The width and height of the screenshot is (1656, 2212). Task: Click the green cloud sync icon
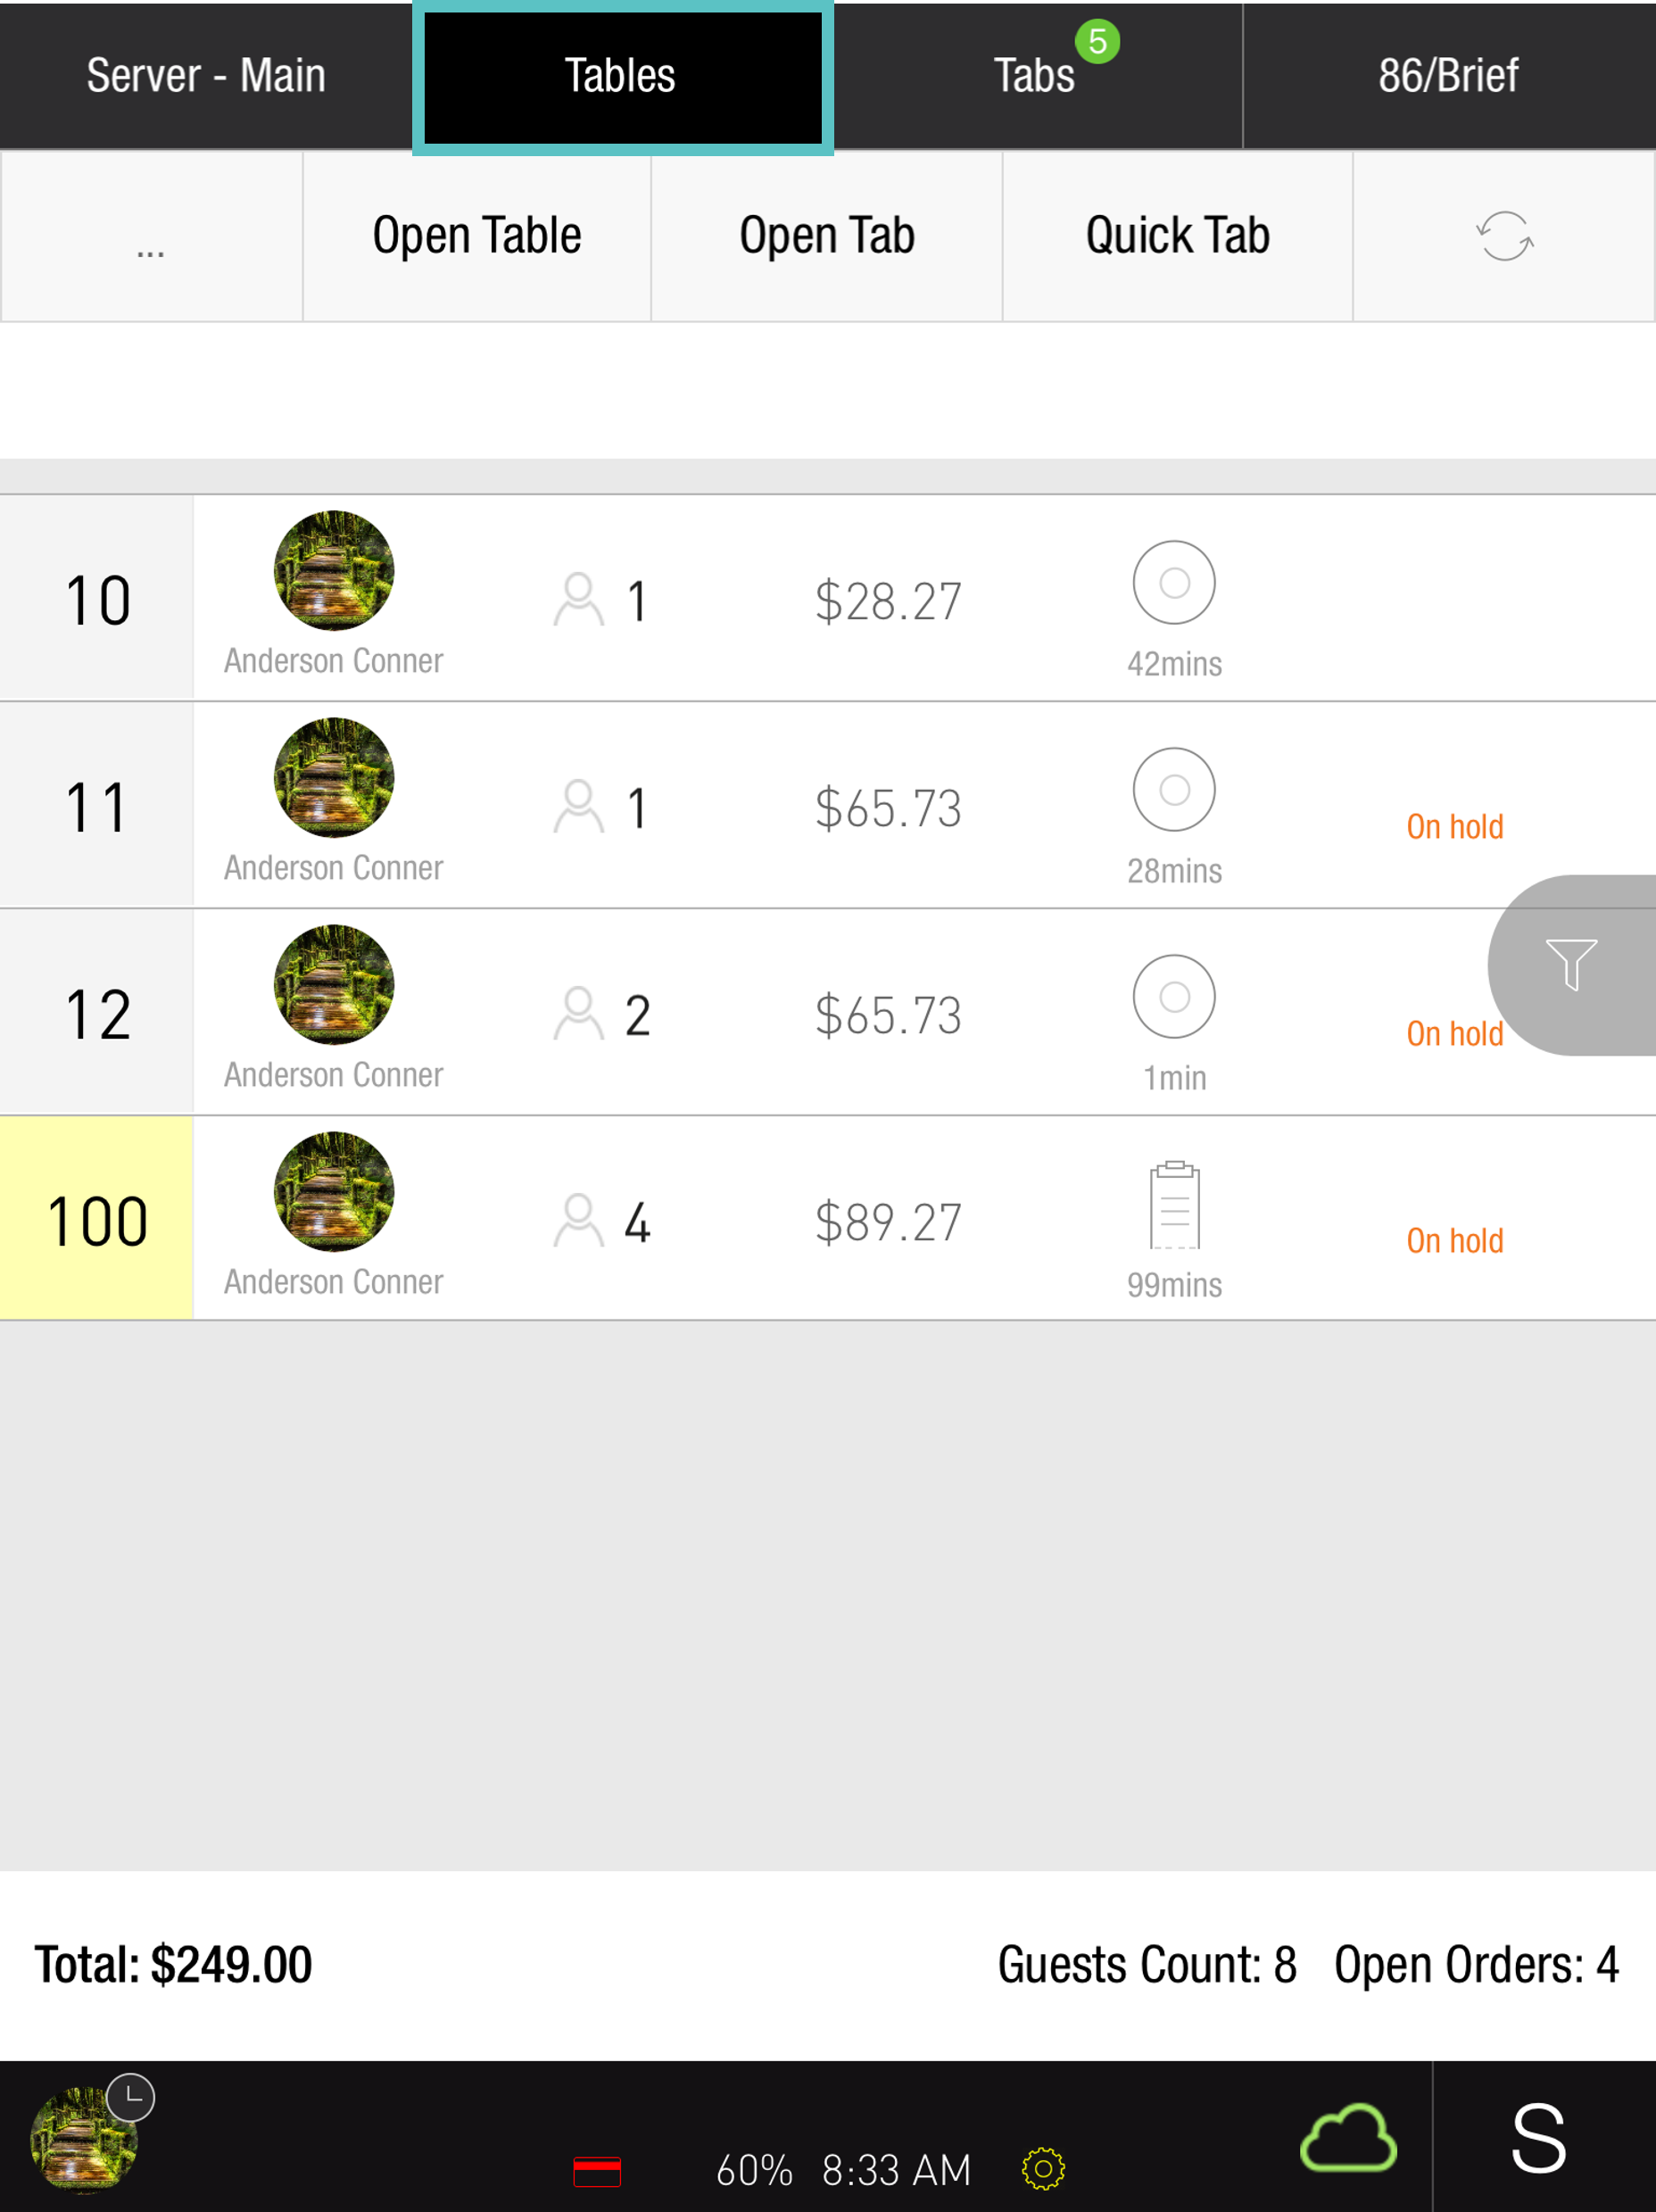tap(1347, 2138)
